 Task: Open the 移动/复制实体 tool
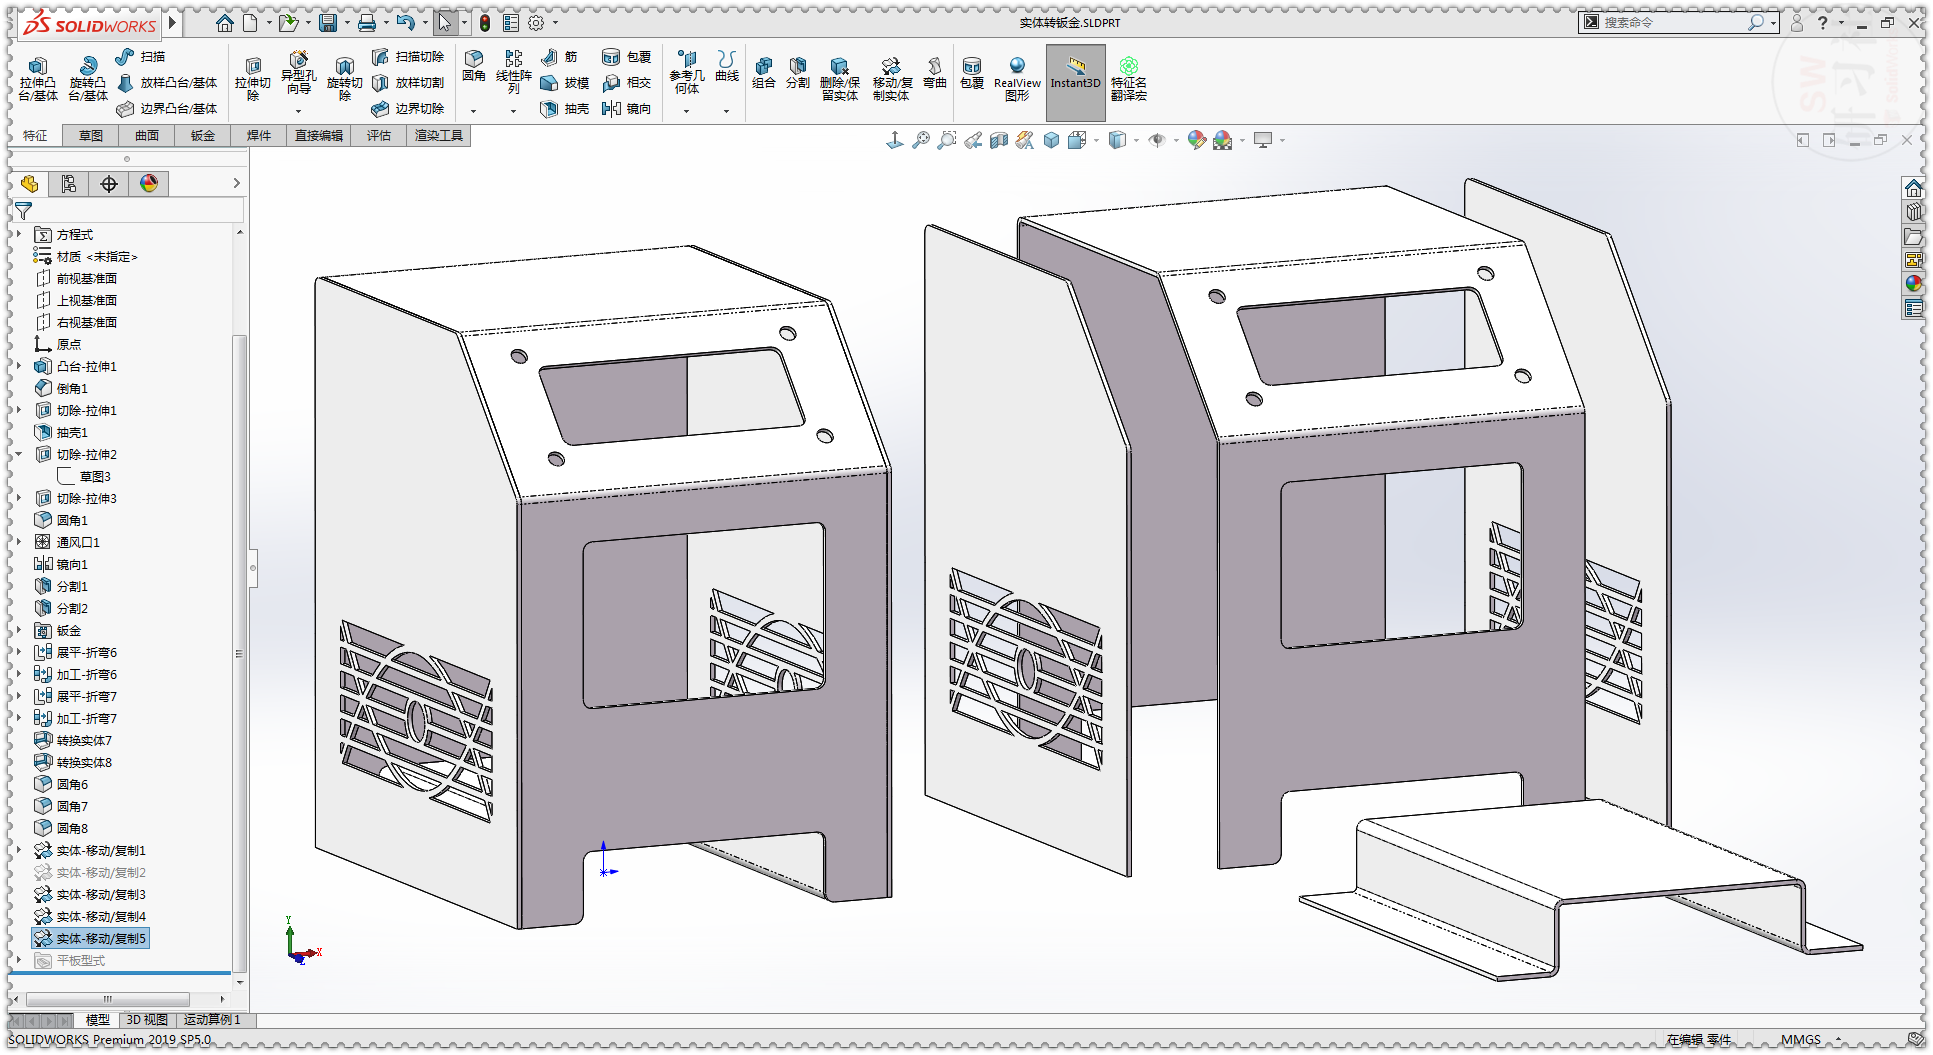(891, 80)
